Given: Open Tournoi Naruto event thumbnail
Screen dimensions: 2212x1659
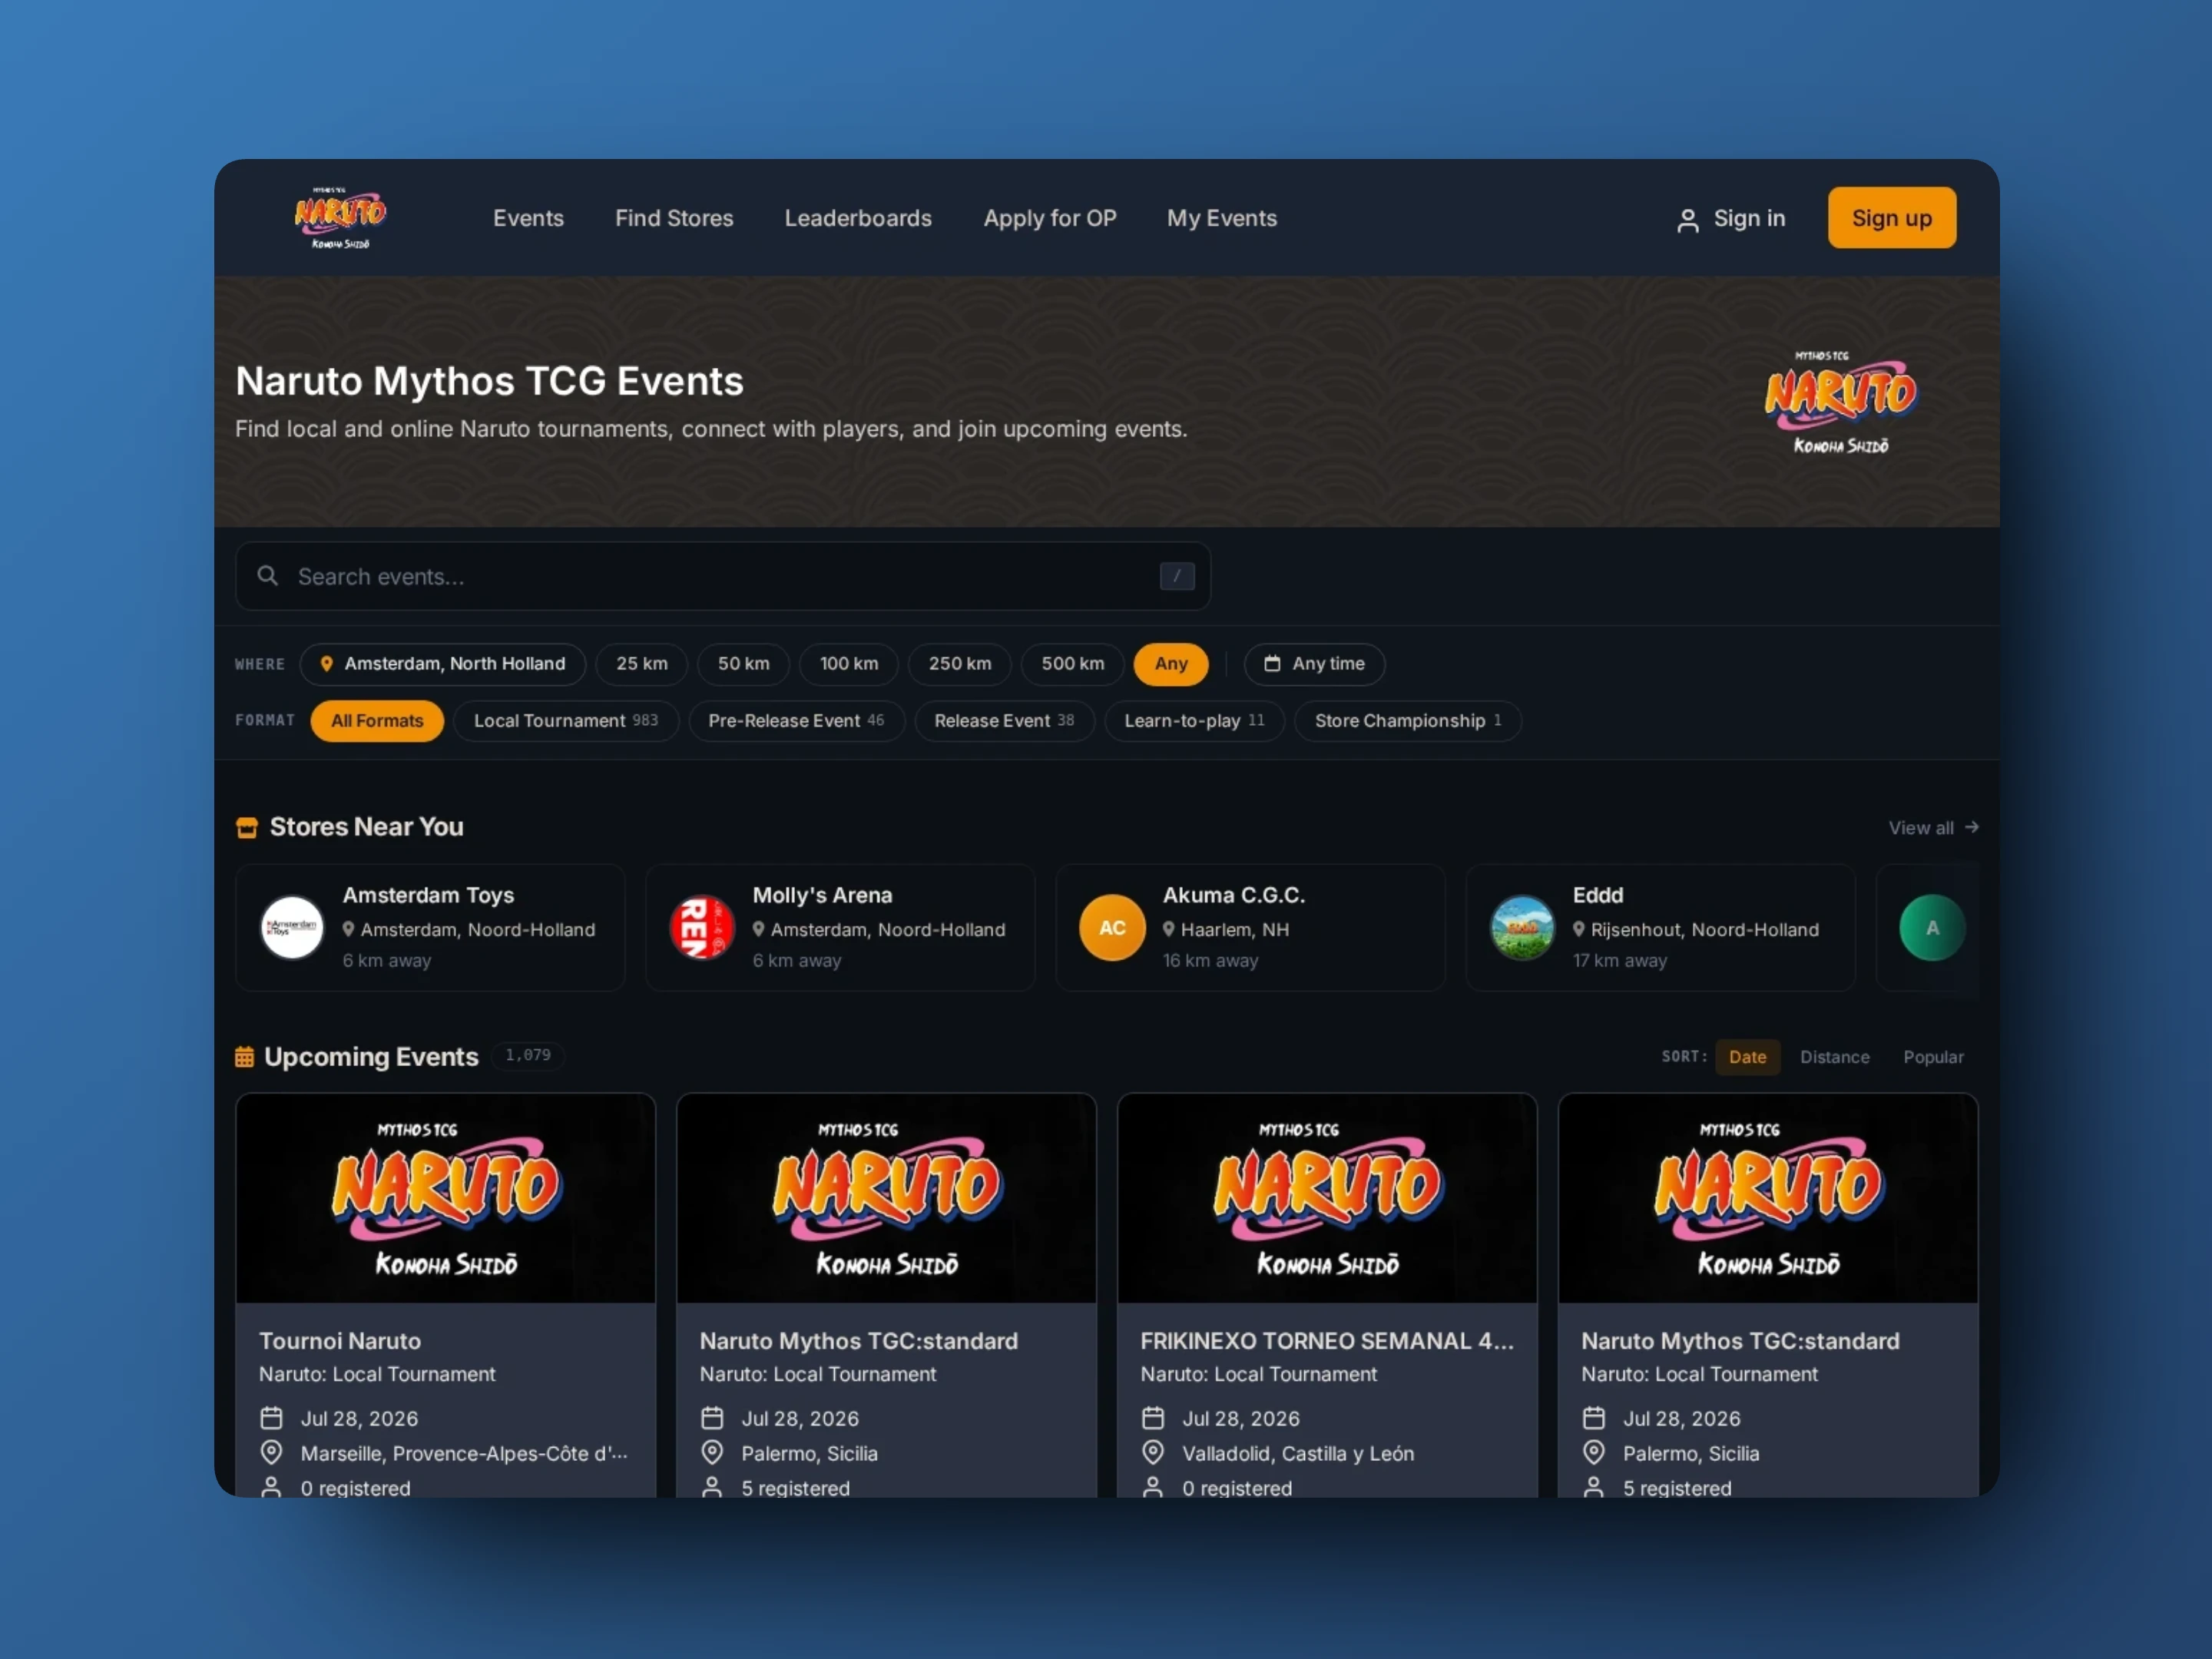Looking at the screenshot, I should (x=445, y=1198).
